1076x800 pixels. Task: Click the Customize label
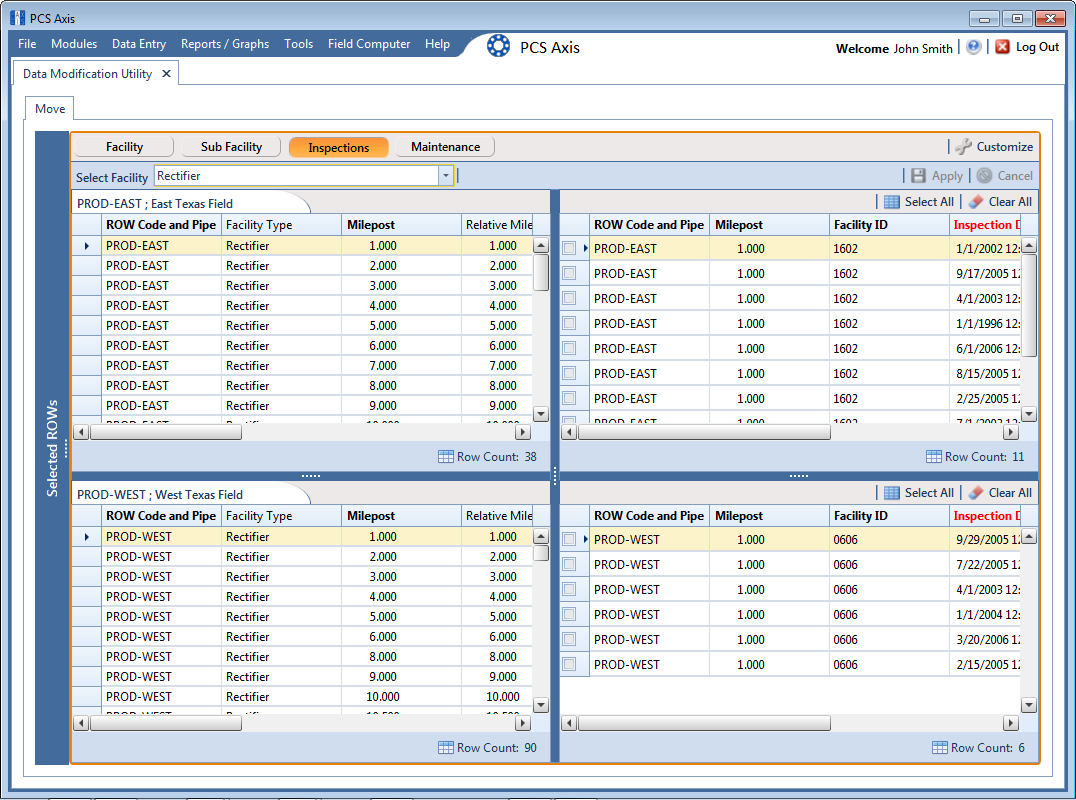tap(1005, 147)
